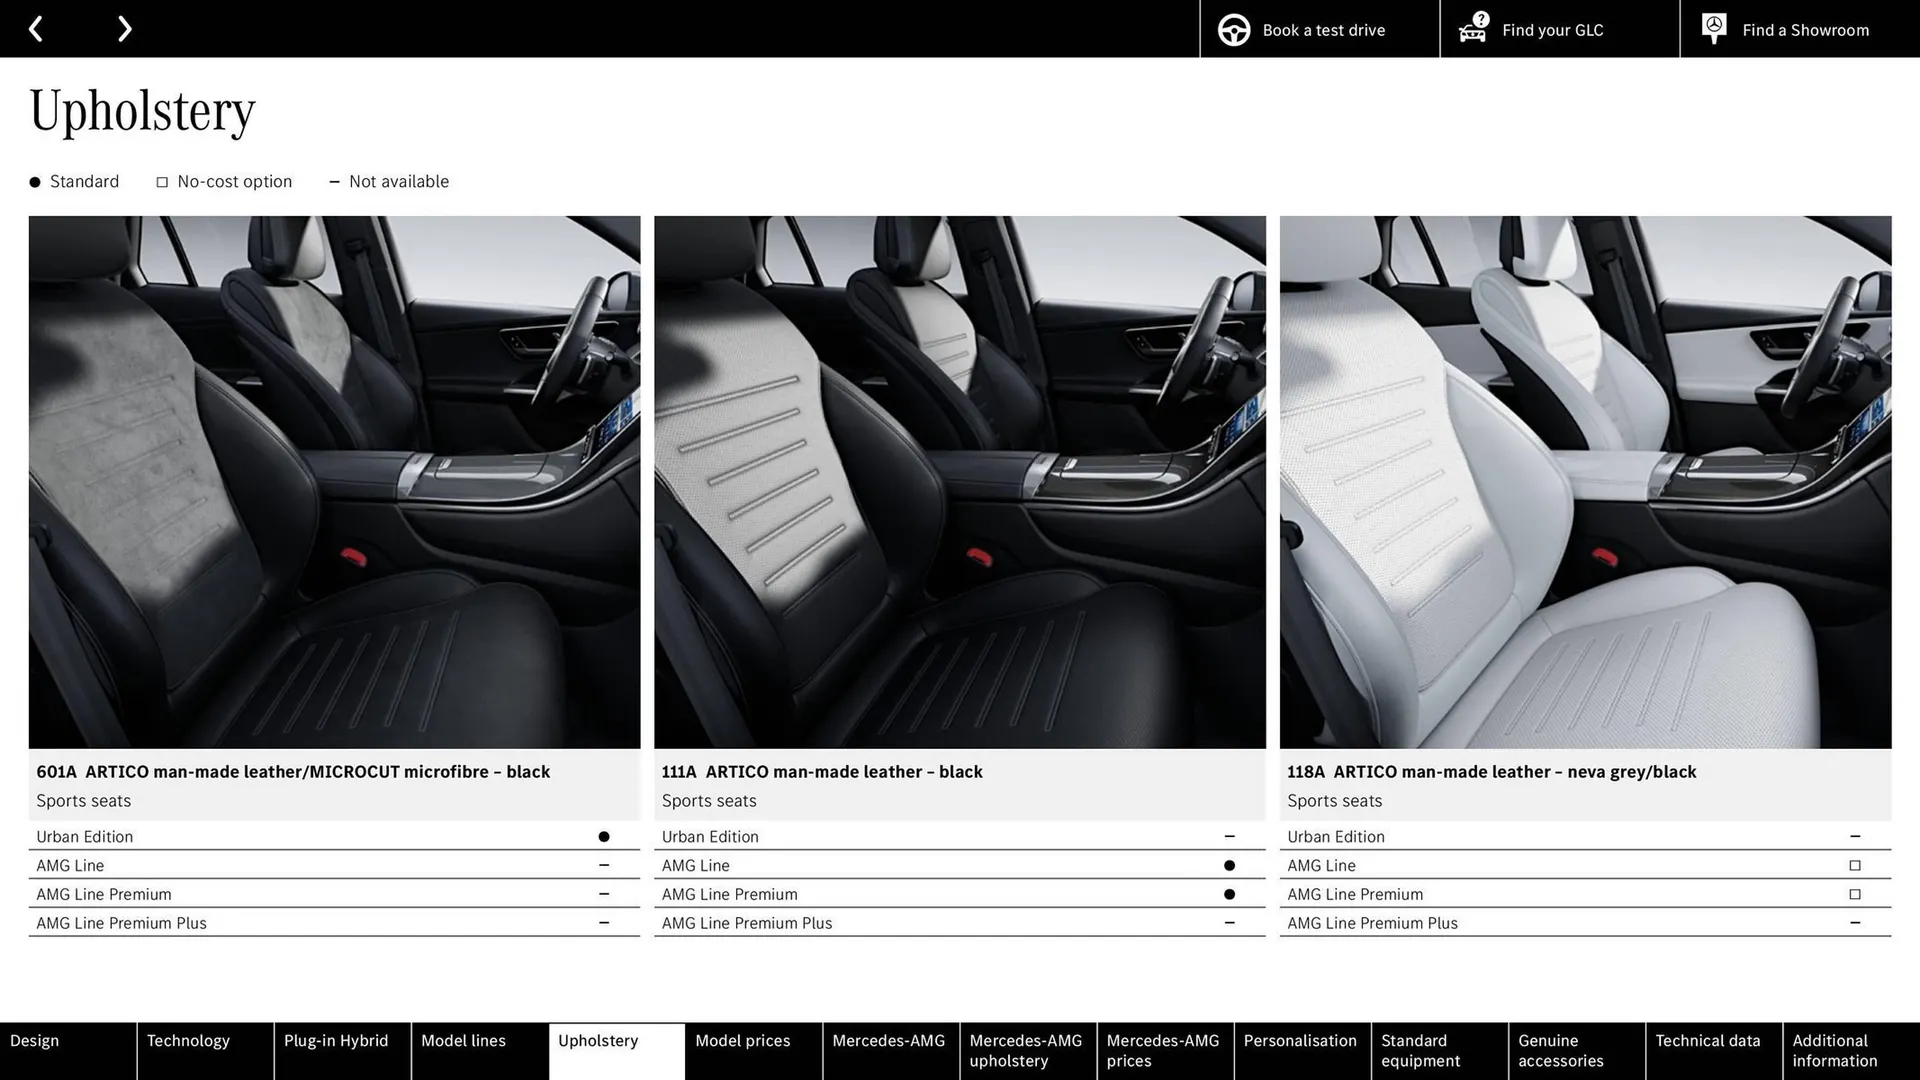Select the steering wheel test drive icon

coord(1233,29)
